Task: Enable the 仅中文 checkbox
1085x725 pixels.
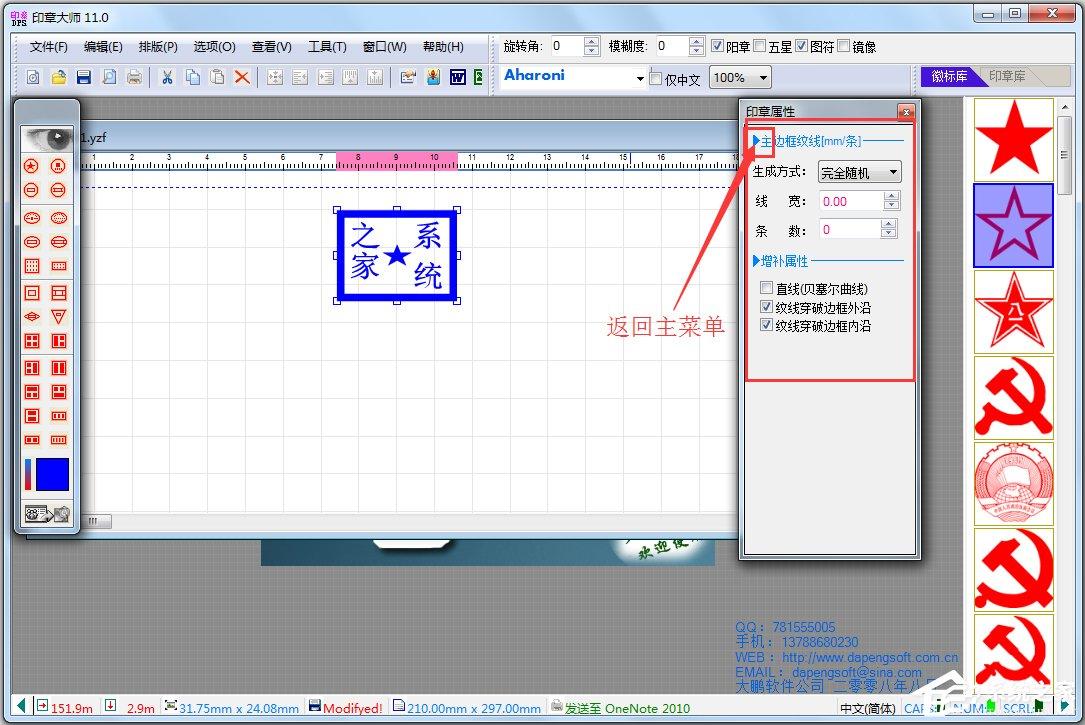Action: click(656, 79)
